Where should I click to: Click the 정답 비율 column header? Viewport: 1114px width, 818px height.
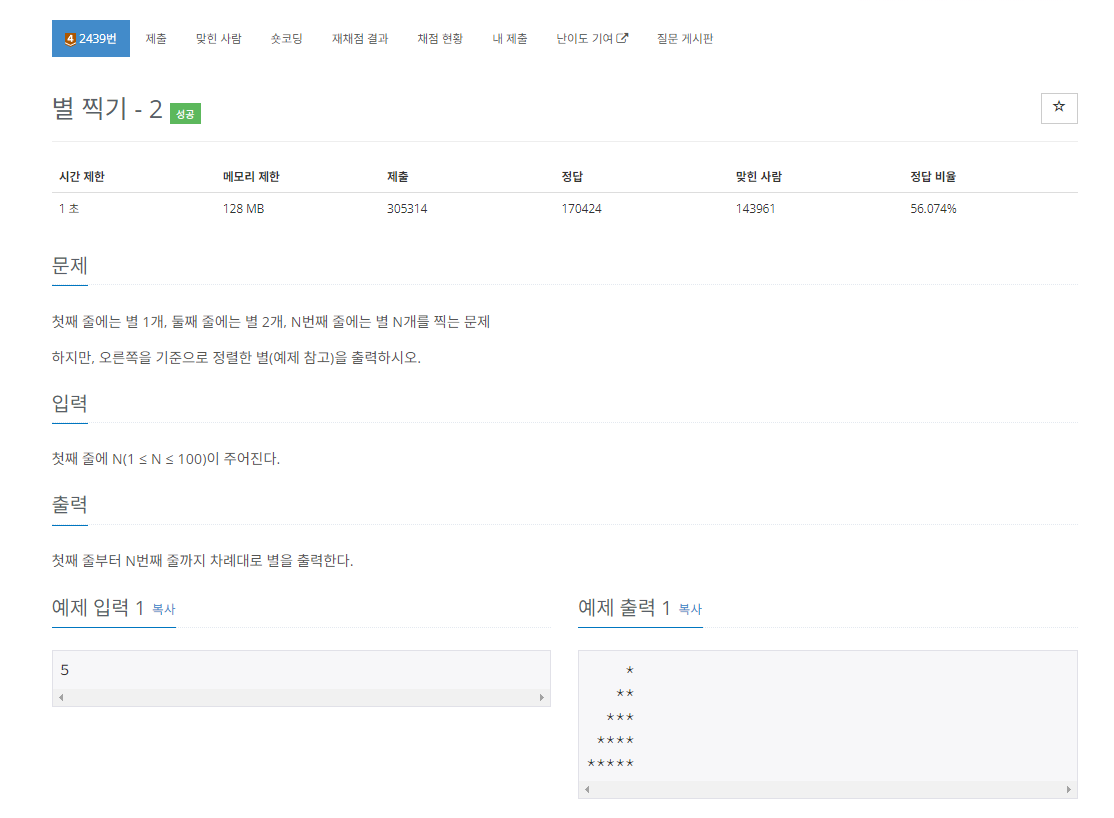click(933, 176)
